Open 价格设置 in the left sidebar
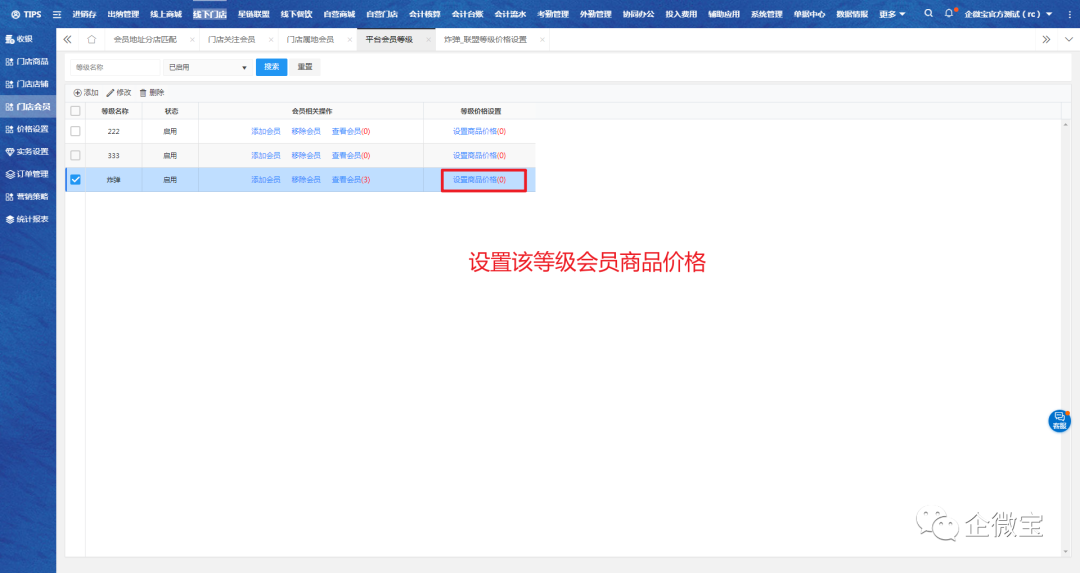The width and height of the screenshot is (1080, 573). [31, 129]
